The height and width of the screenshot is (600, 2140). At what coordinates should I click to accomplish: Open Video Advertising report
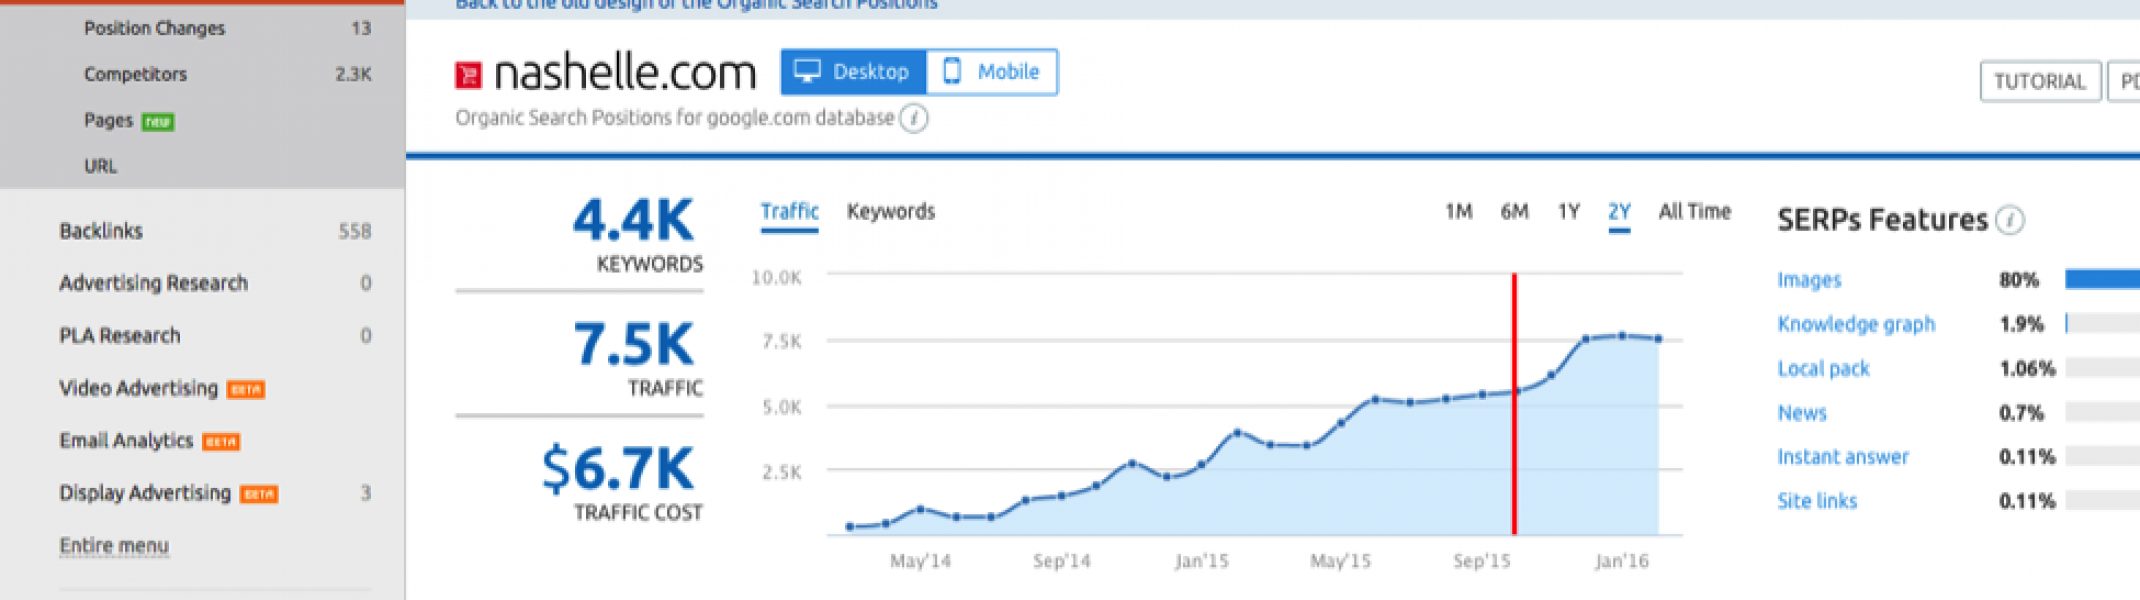point(138,388)
